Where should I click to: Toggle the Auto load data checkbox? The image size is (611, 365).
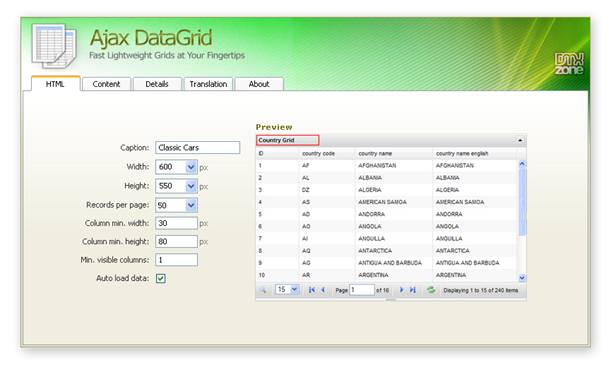pyautogui.click(x=161, y=278)
